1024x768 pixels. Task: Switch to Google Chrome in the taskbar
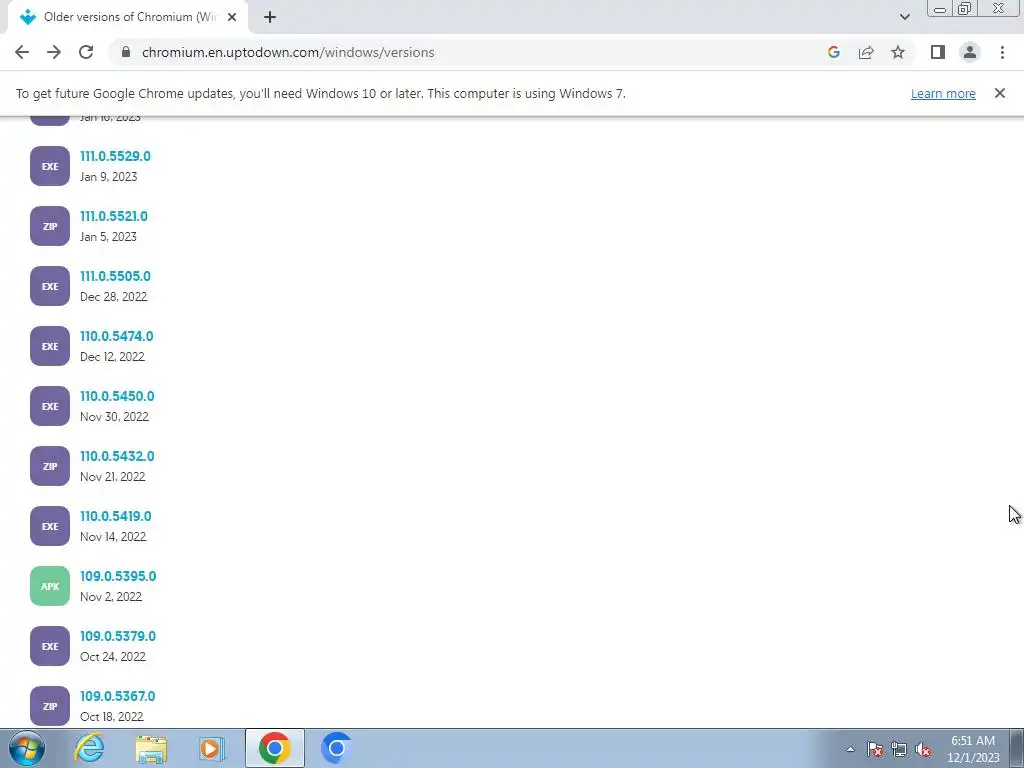pos(274,748)
